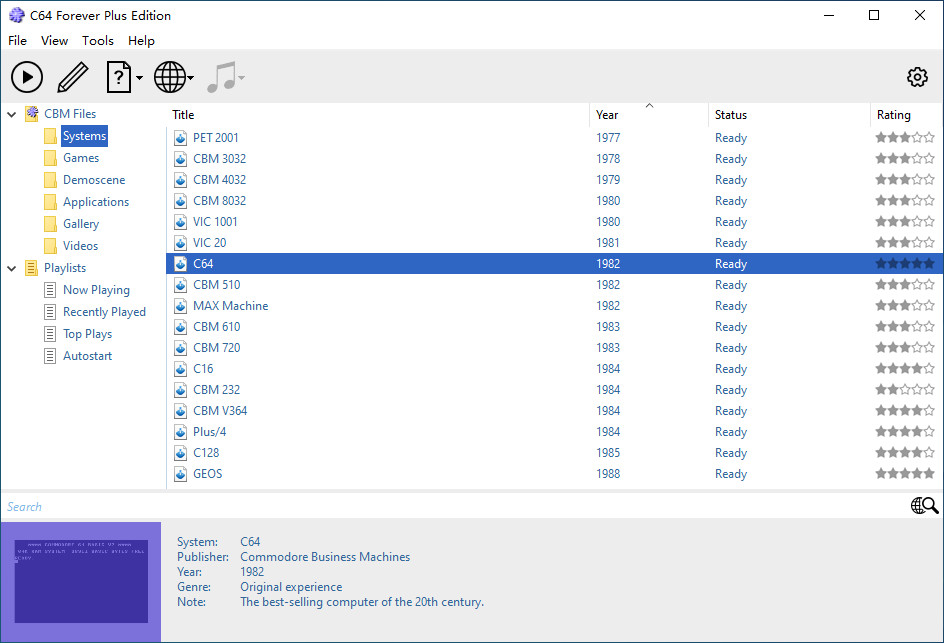Click the globe icon in the toolbar
This screenshot has height=643, width=944.
coord(170,77)
